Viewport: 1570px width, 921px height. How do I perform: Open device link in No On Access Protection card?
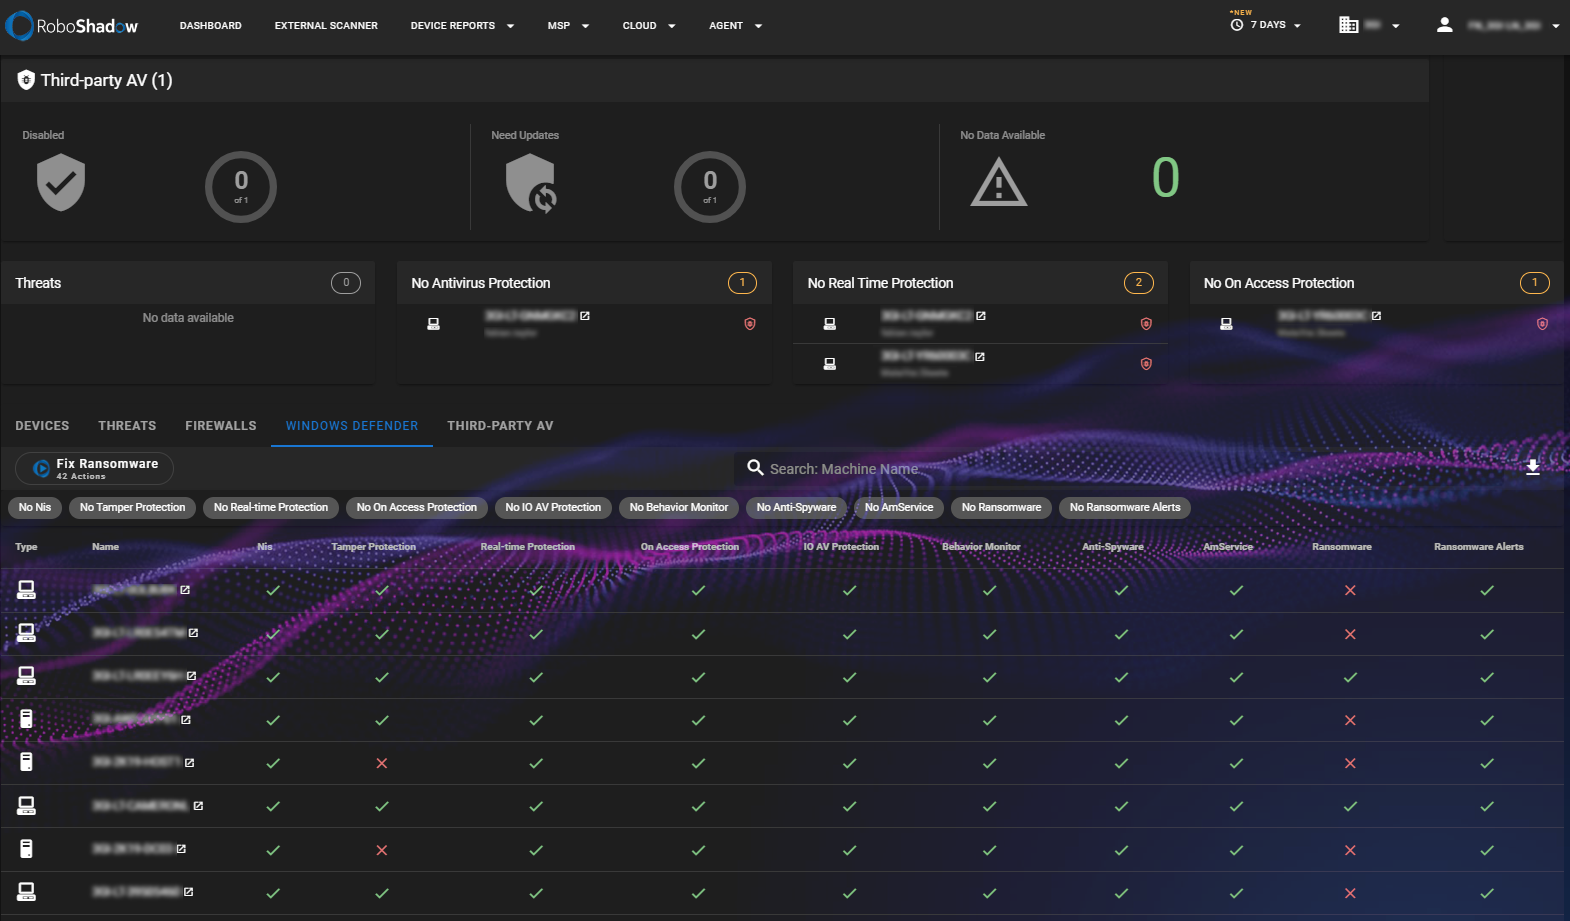[1376, 316]
